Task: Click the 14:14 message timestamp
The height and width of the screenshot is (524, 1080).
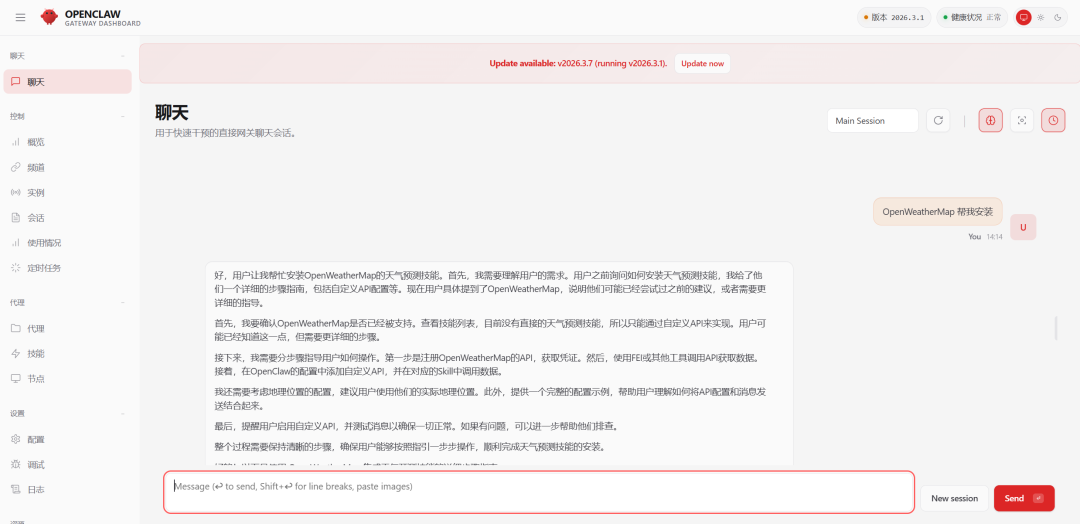Action: [x=994, y=236]
